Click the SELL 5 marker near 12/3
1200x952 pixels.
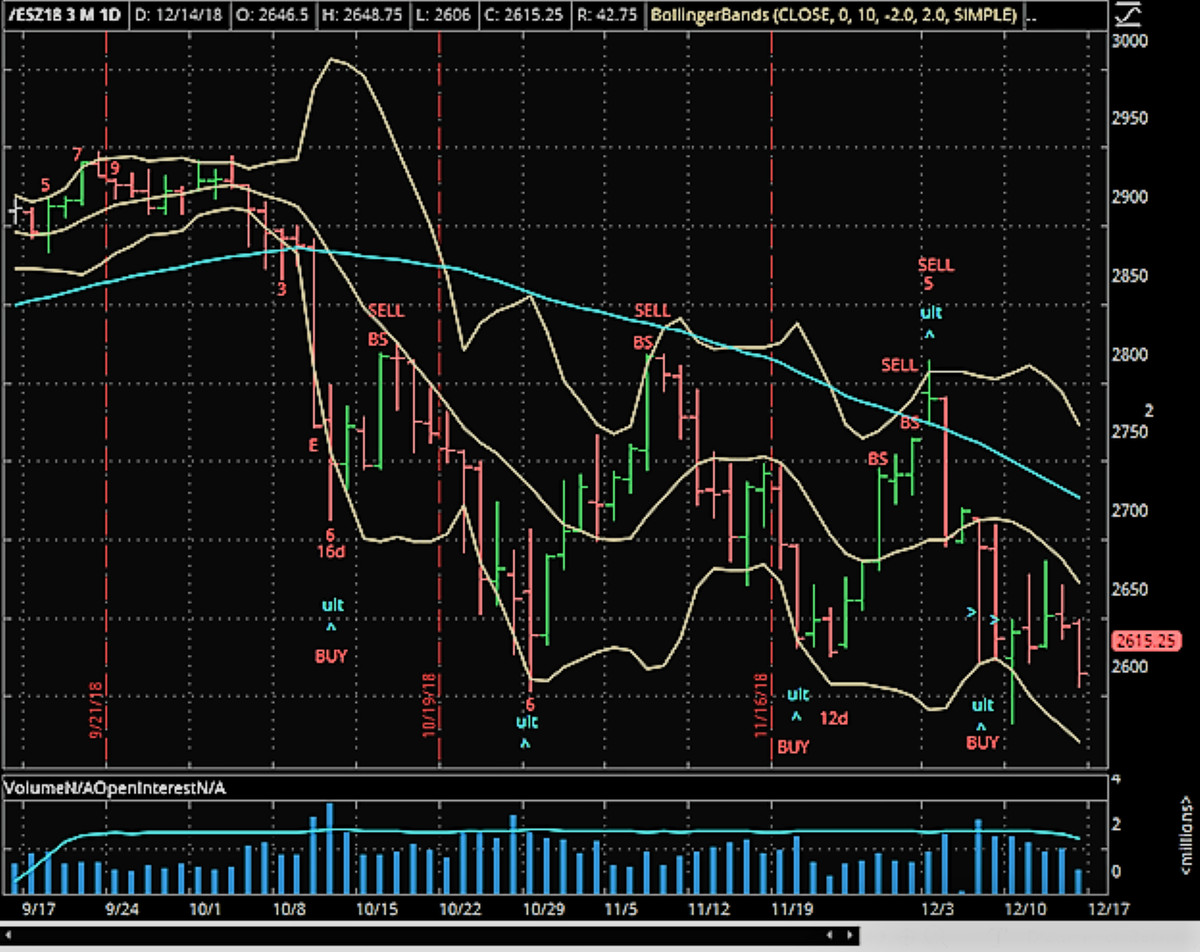tap(933, 273)
